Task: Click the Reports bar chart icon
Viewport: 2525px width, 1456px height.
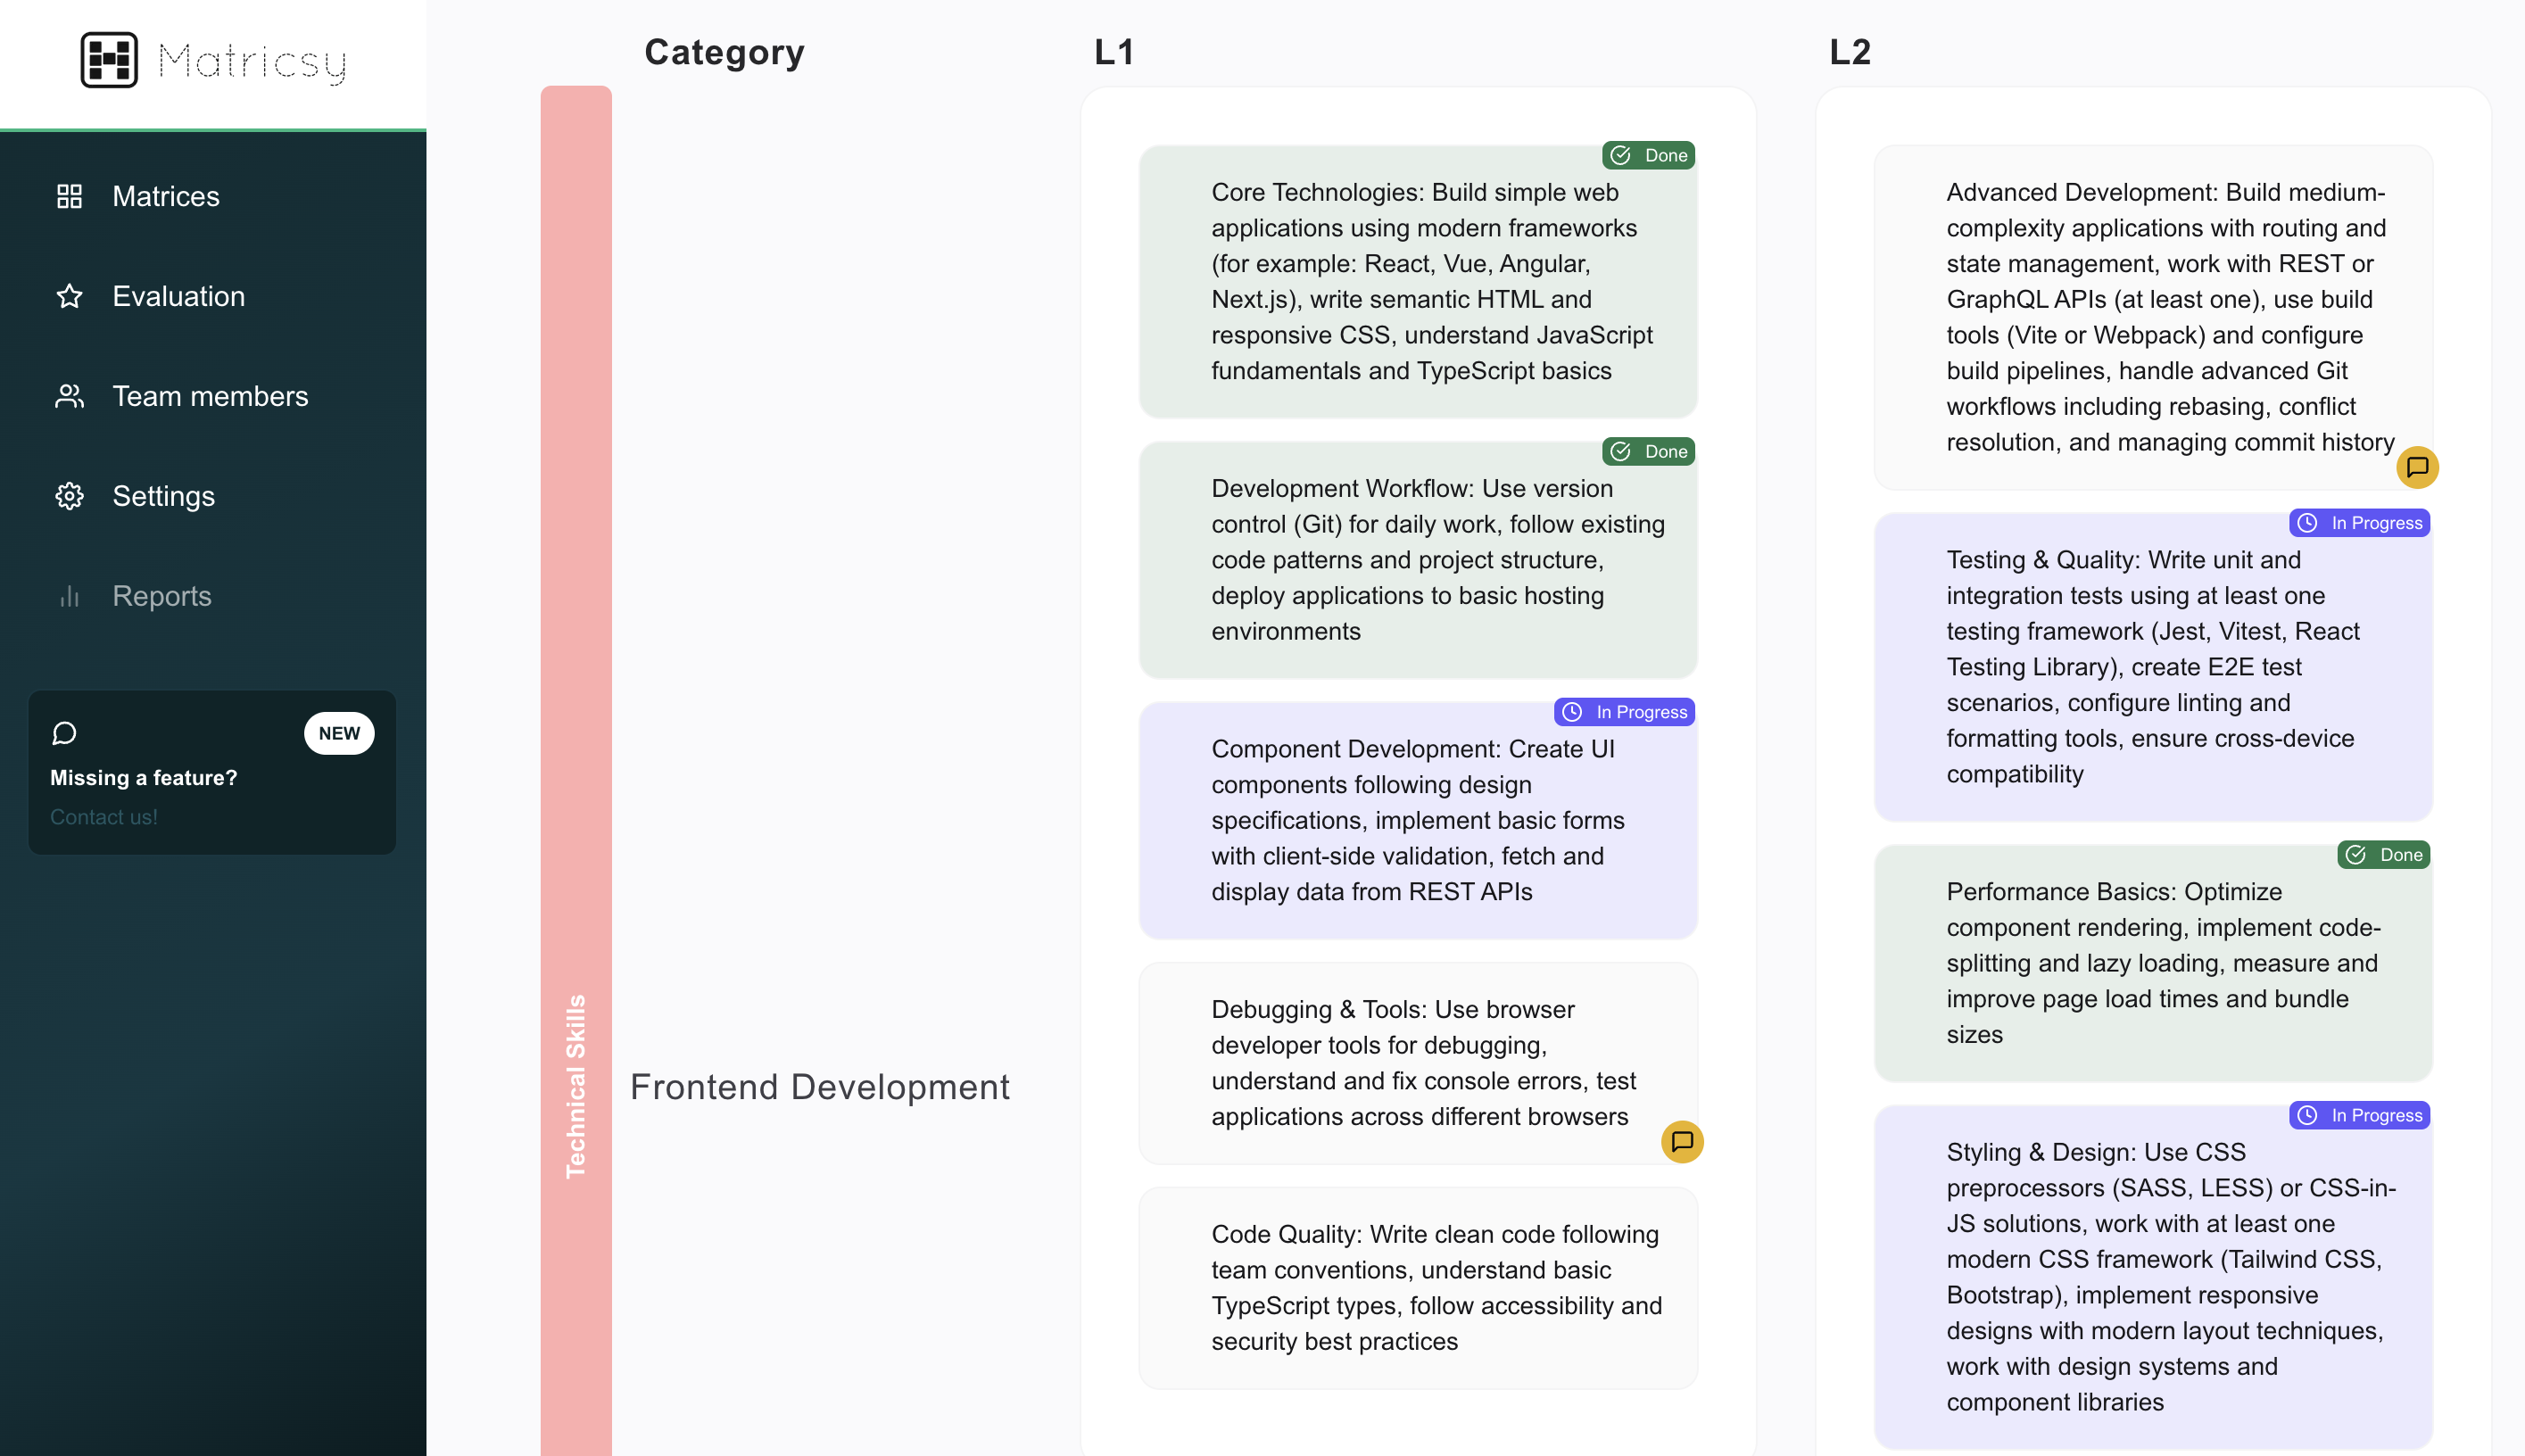Action: (69, 596)
